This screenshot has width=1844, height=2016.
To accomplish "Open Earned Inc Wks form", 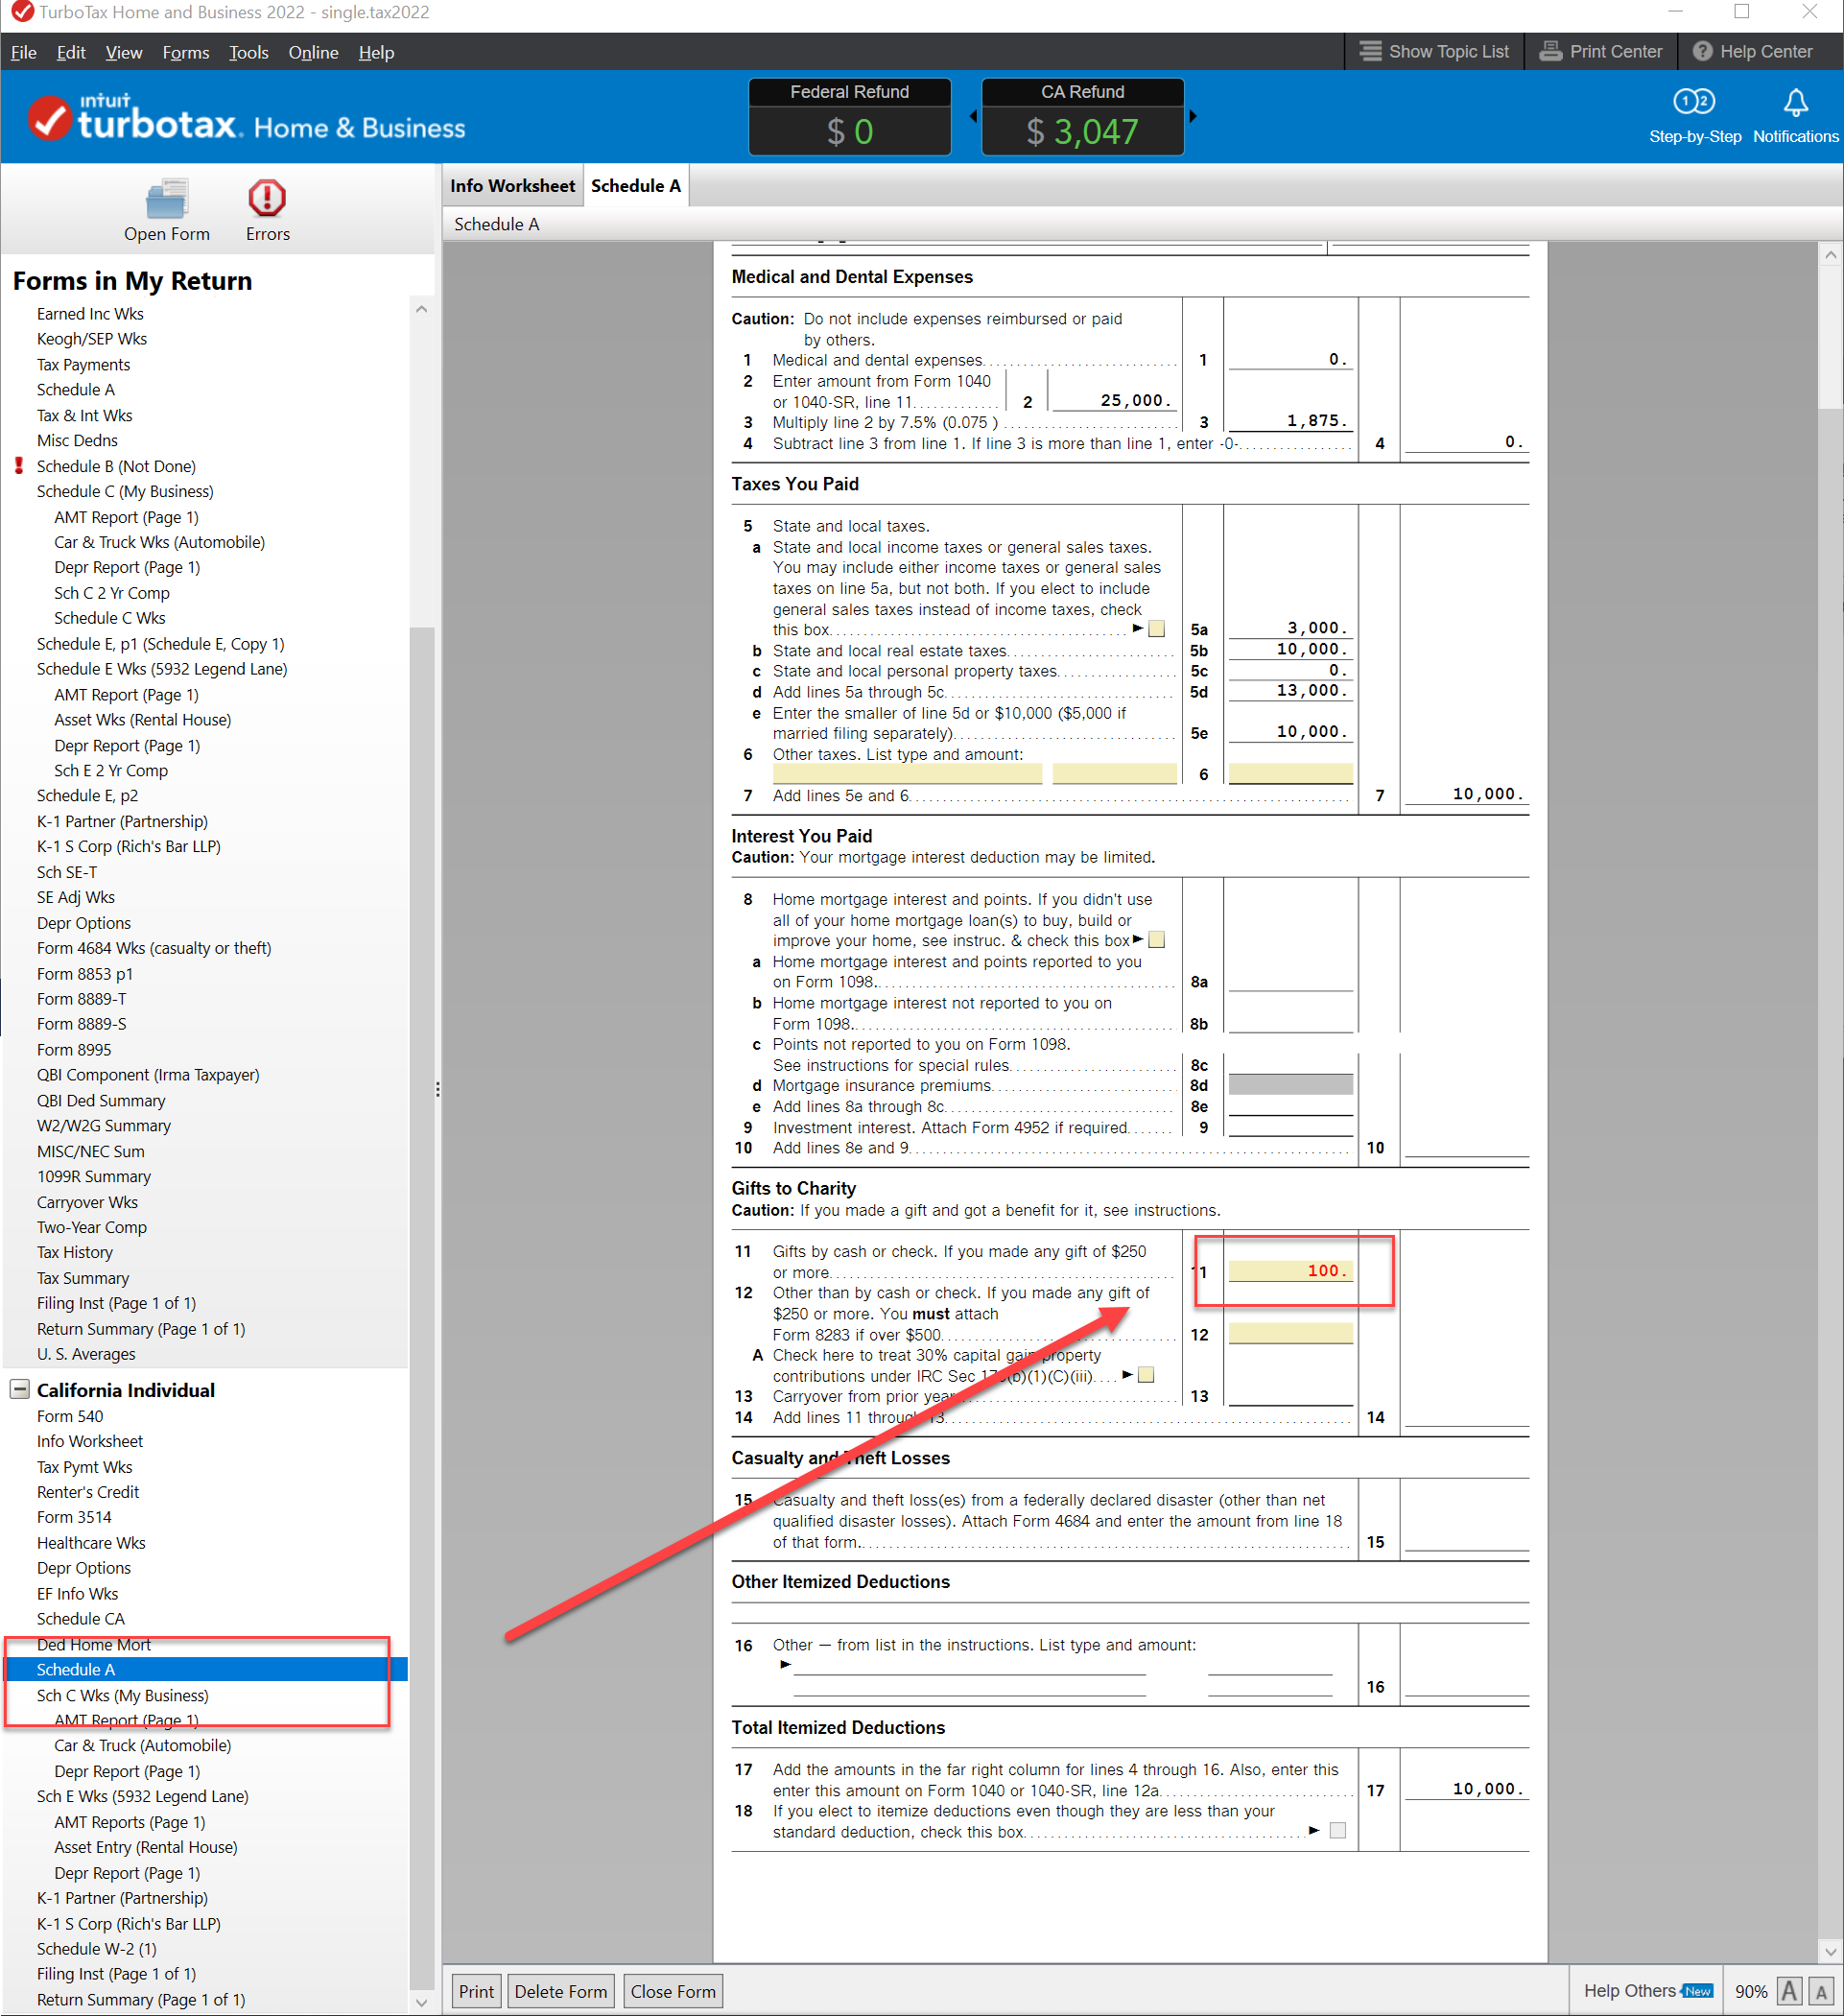I will pyautogui.click(x=90, y=314).
